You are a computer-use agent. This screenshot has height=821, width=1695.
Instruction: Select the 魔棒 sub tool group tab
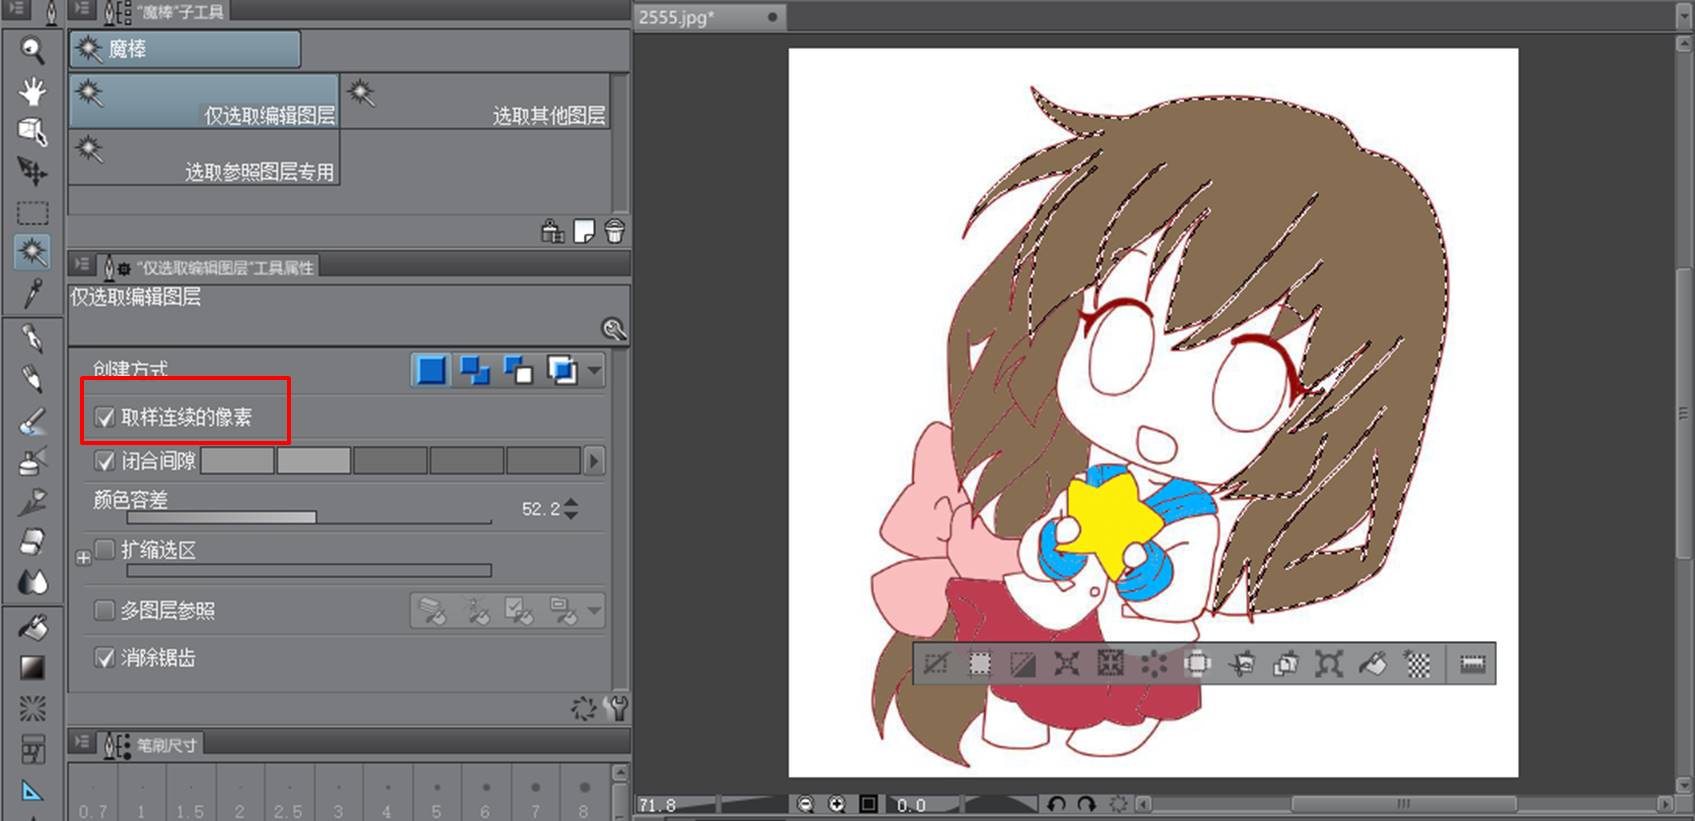pos(185,49)
